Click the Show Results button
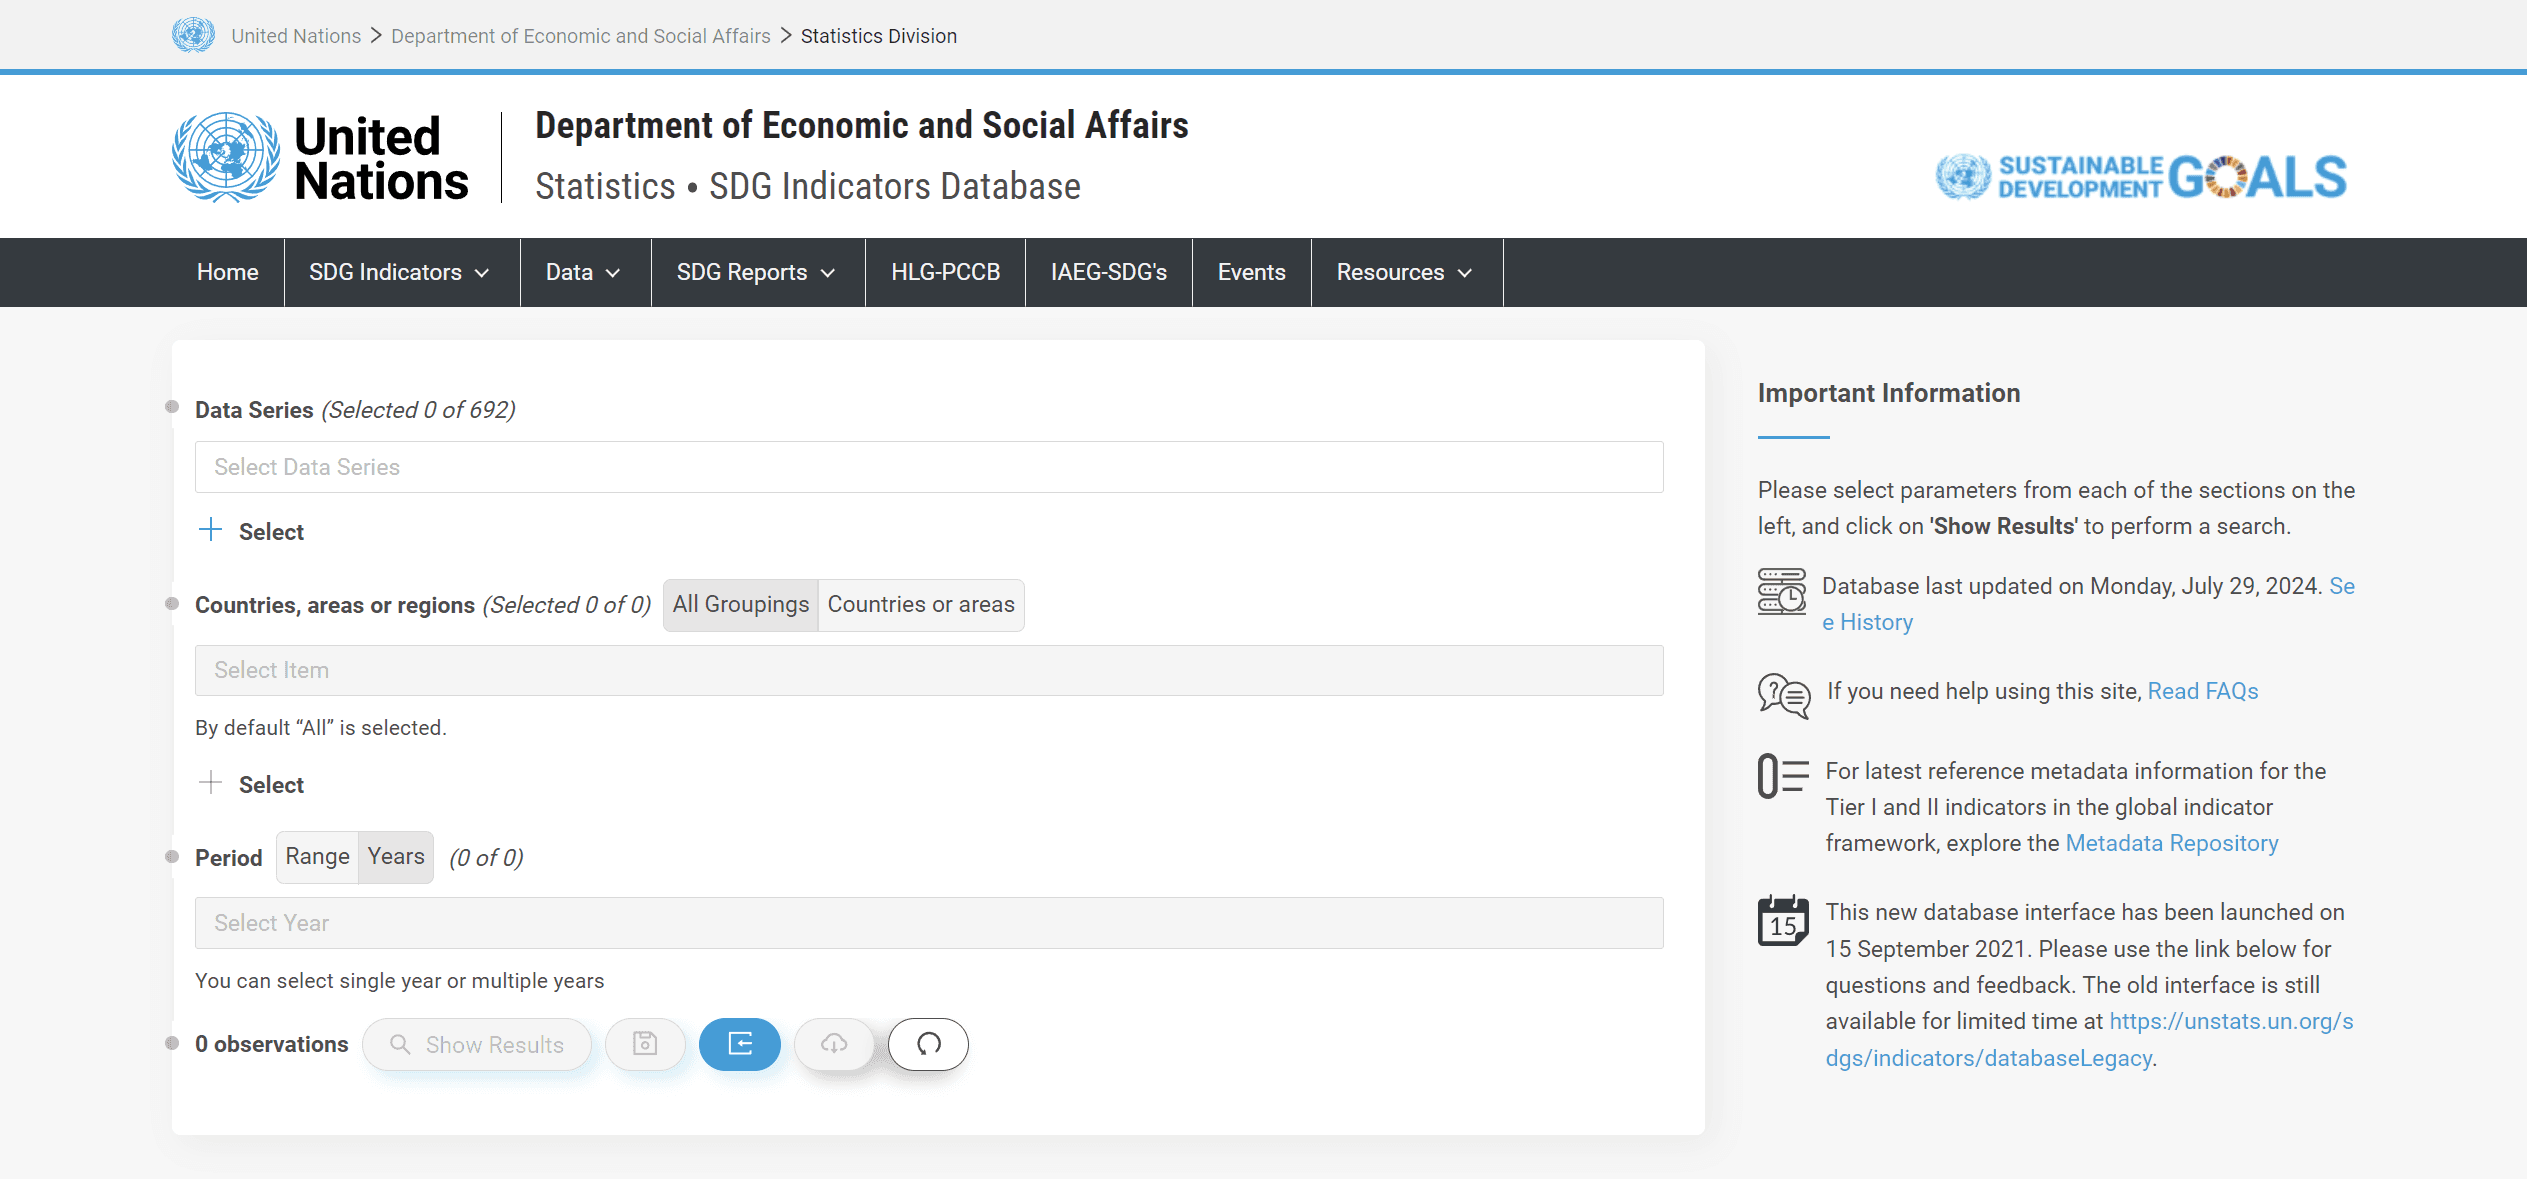 coord(476,1044)
